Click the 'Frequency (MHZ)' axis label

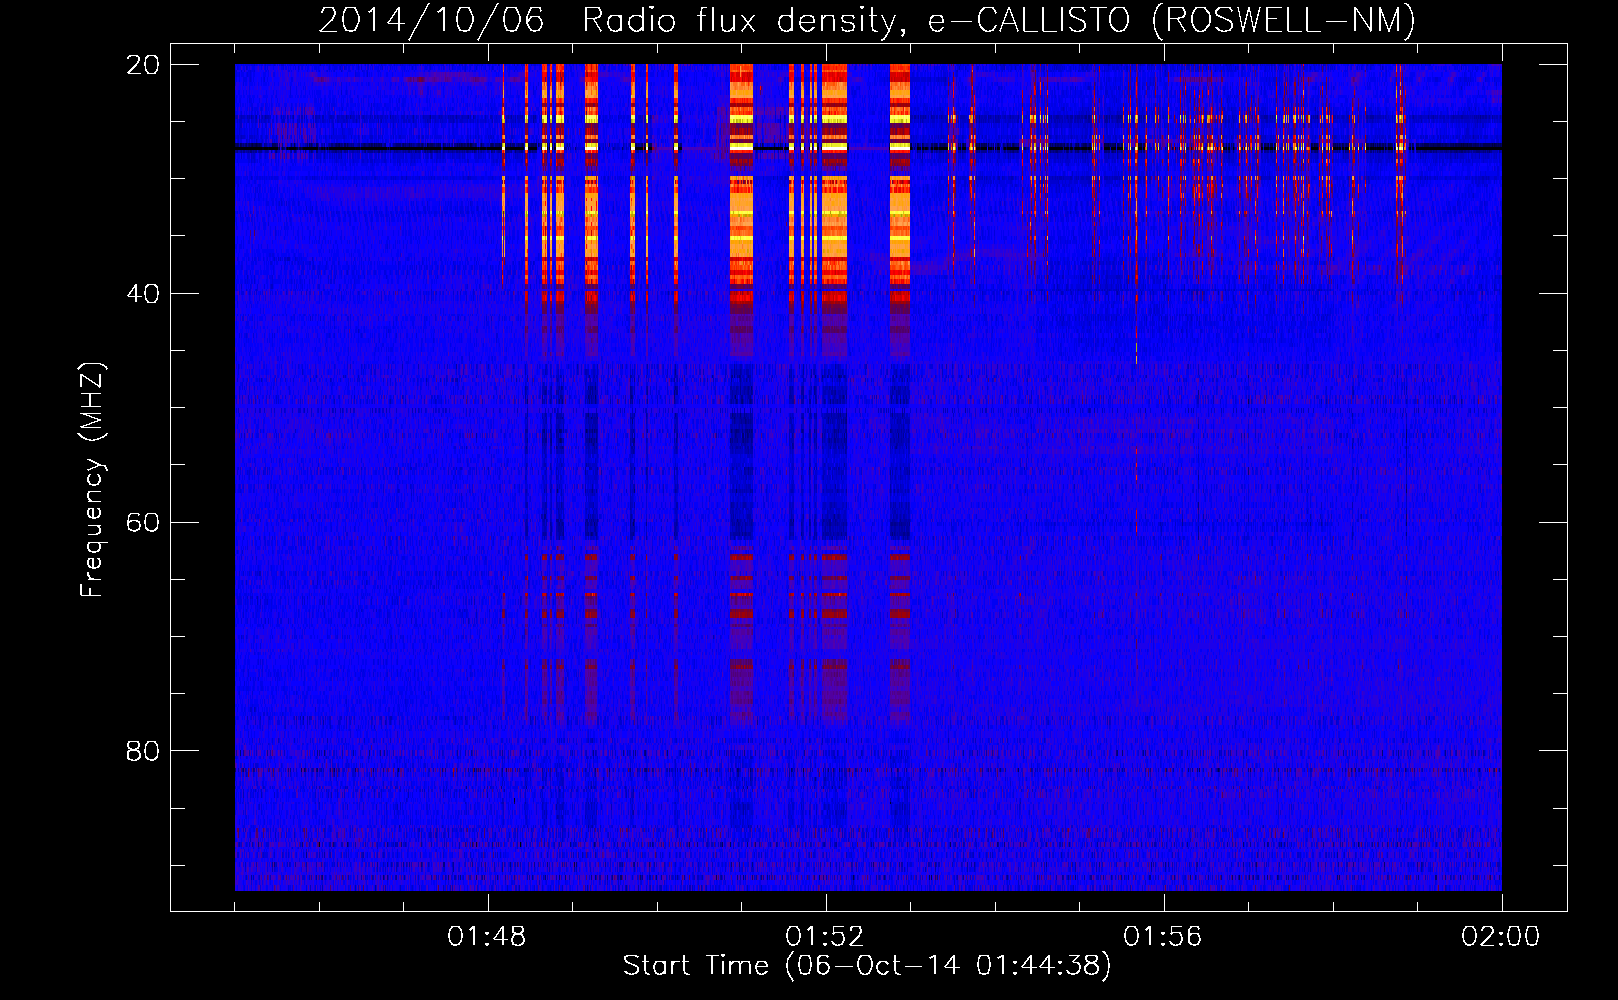point(92,480)
